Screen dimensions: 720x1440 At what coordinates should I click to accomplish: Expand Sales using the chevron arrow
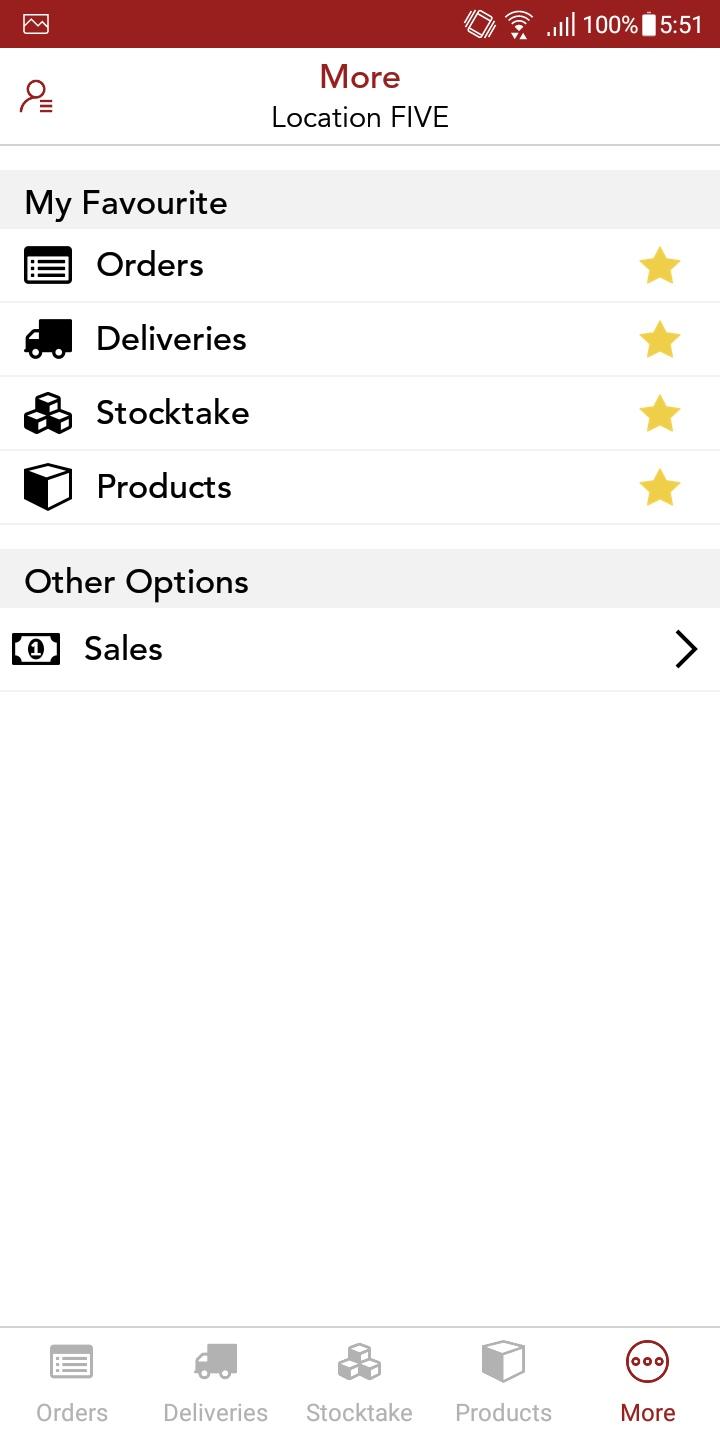[686, 649]
